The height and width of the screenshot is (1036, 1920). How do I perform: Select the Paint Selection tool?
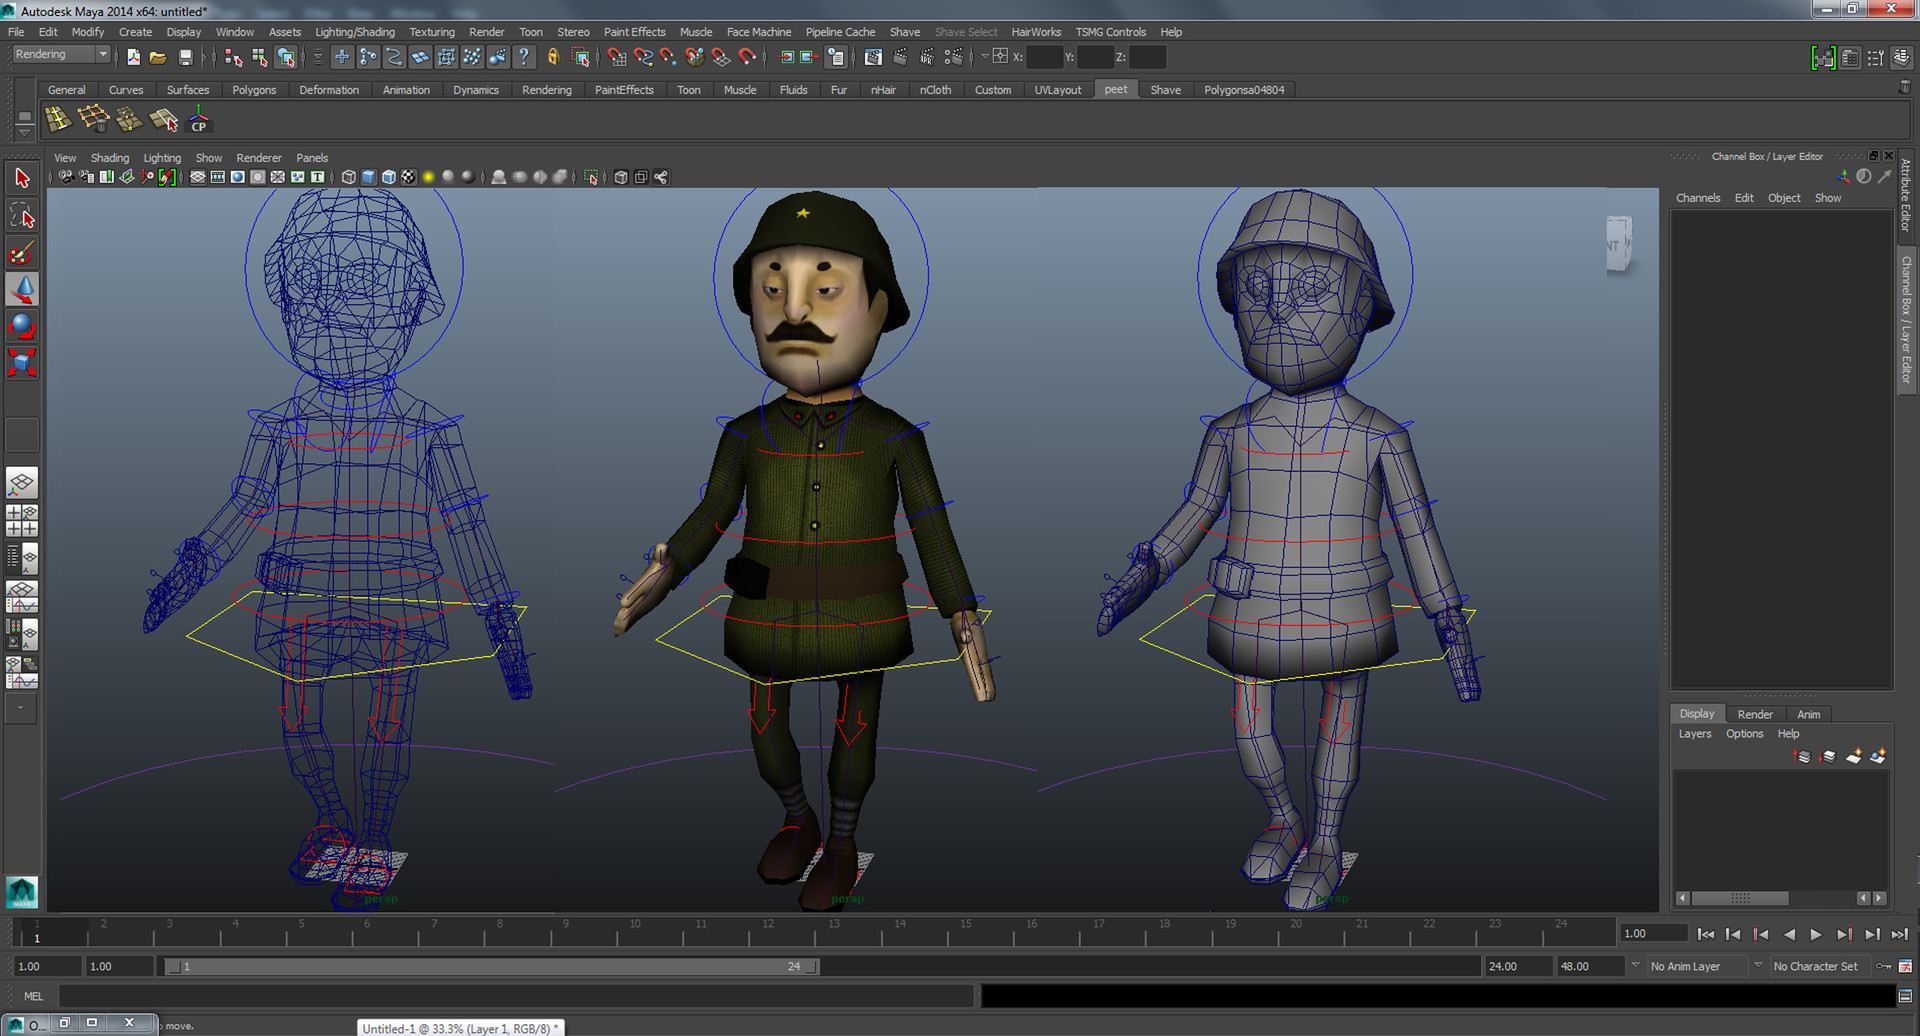[22, 253]
